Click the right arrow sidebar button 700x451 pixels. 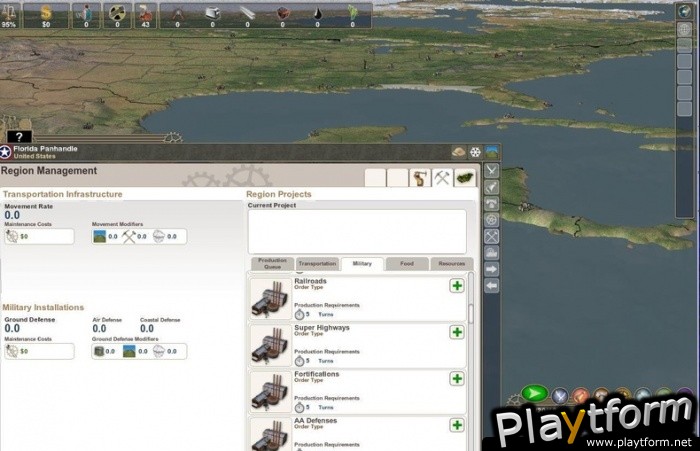[x=492, y=269]
